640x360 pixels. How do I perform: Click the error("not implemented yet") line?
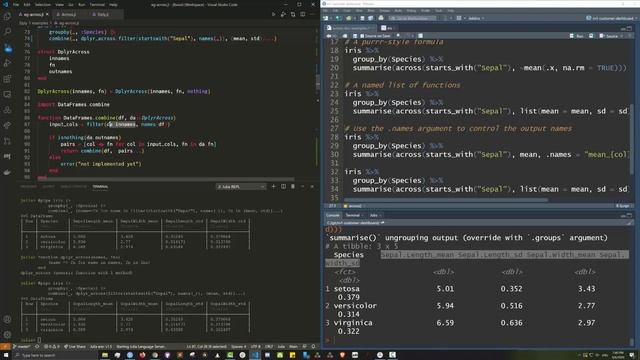pyautogui.click(x=101, y=164)
